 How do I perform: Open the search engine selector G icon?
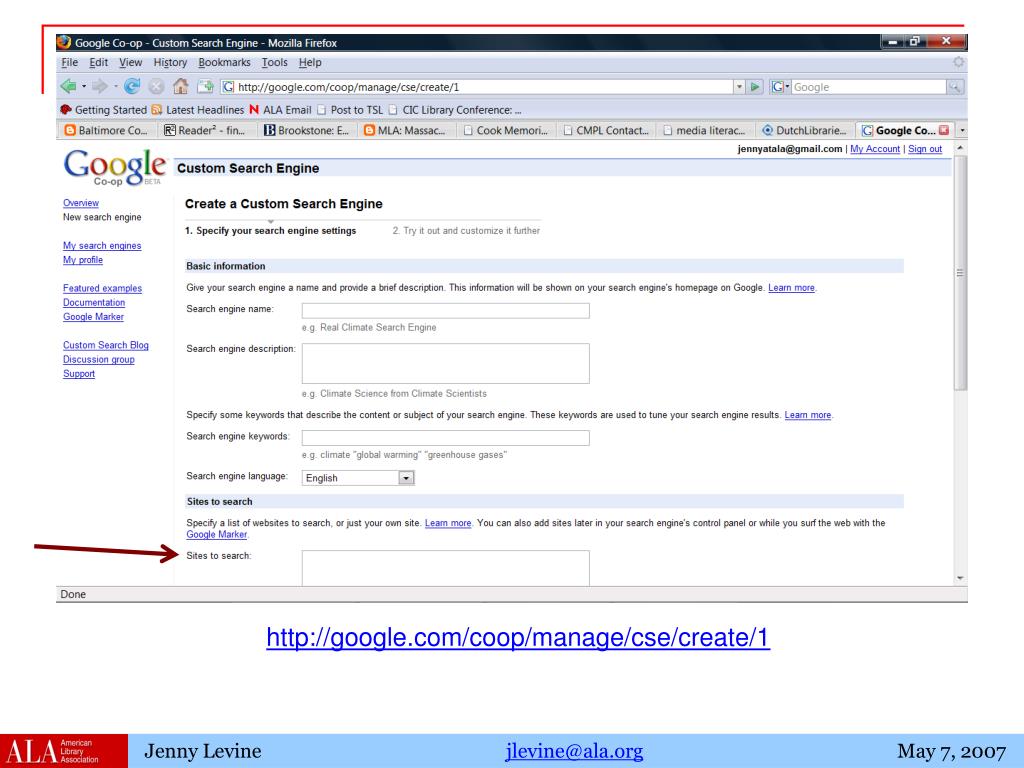click(779, 87)
